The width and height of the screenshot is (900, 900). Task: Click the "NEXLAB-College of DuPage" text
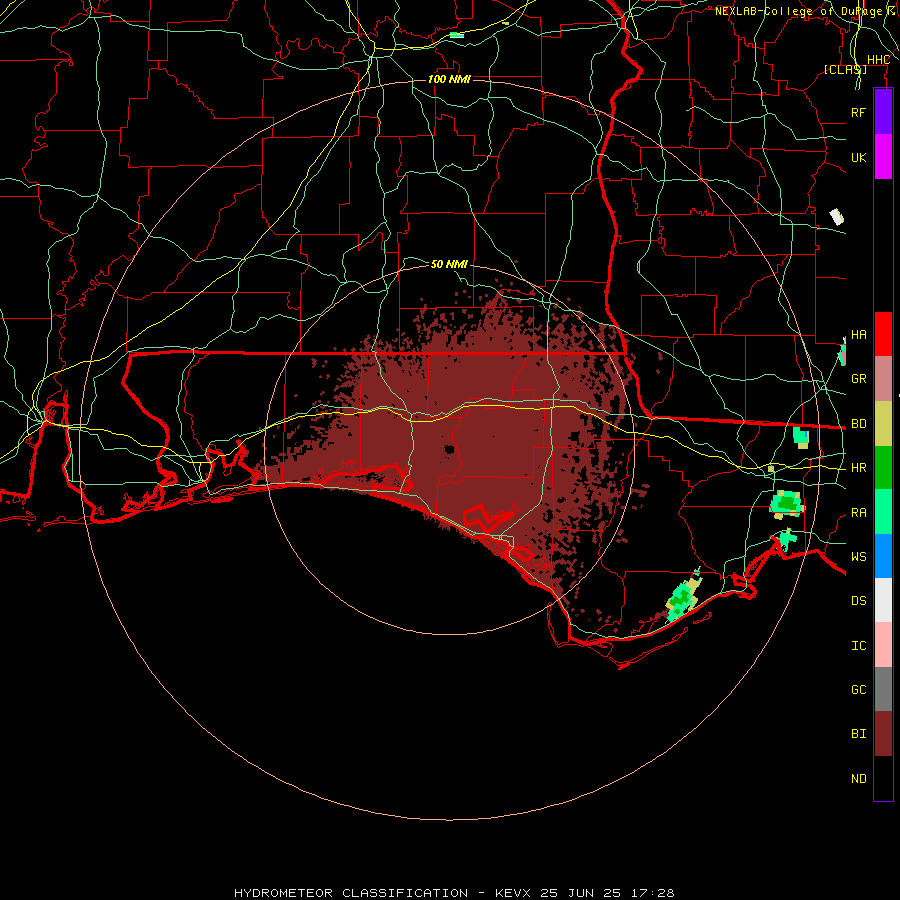coord(798,11)
